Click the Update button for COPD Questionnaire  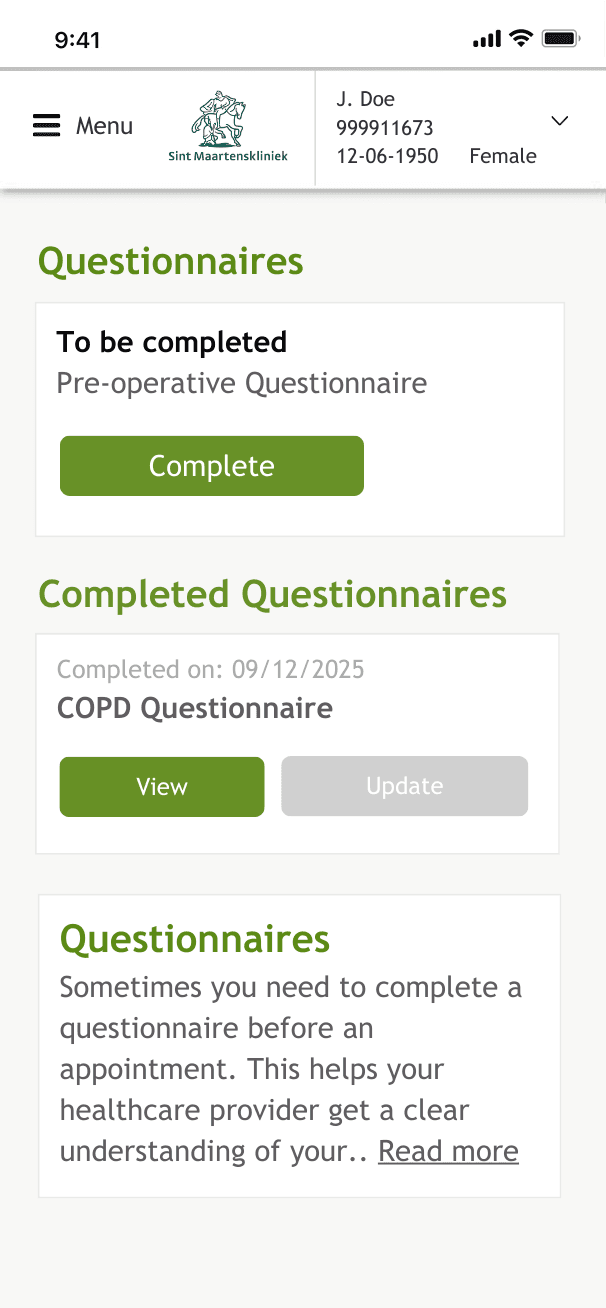(x=404, y=786)
